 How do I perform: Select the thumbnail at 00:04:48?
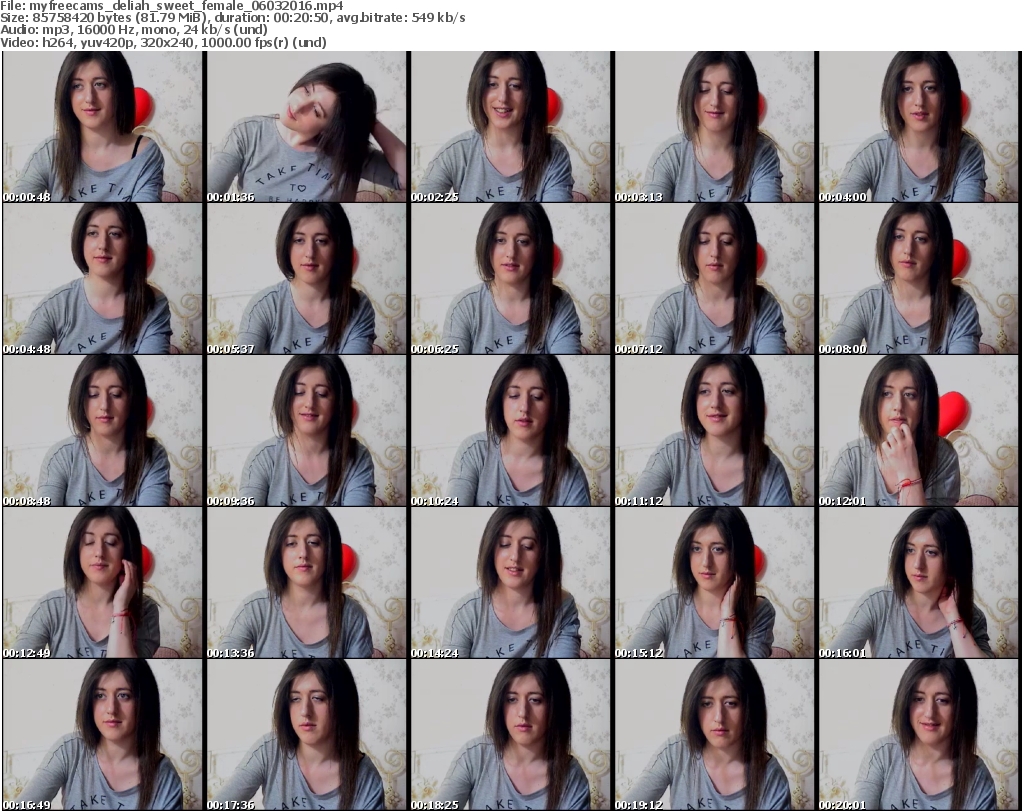(103, 279)
